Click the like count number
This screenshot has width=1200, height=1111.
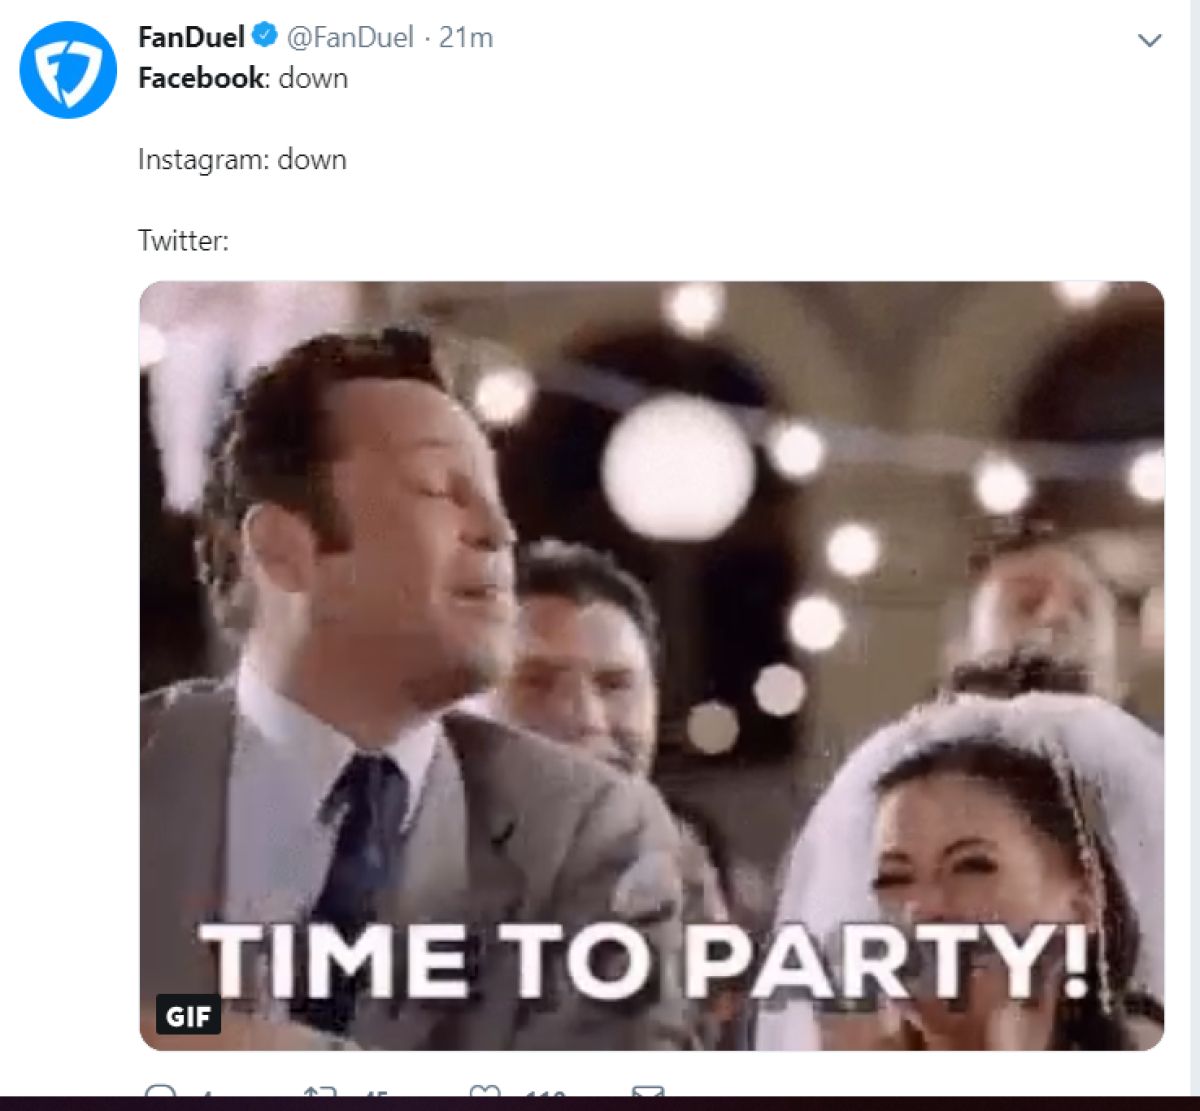pyautogui.click(x=545, y=1093)
